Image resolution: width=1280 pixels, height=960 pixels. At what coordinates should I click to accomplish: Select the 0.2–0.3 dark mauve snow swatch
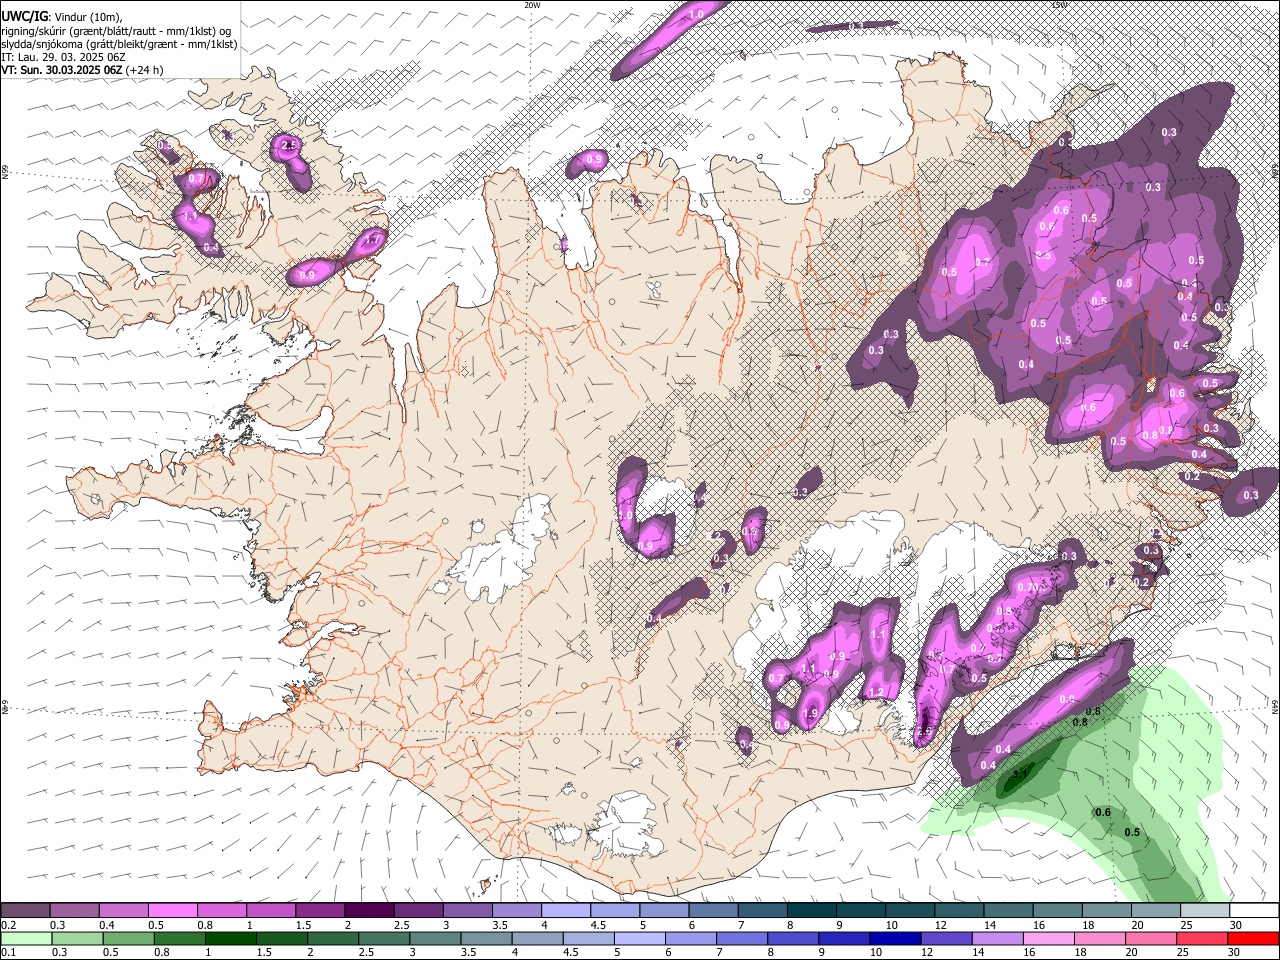25,911
